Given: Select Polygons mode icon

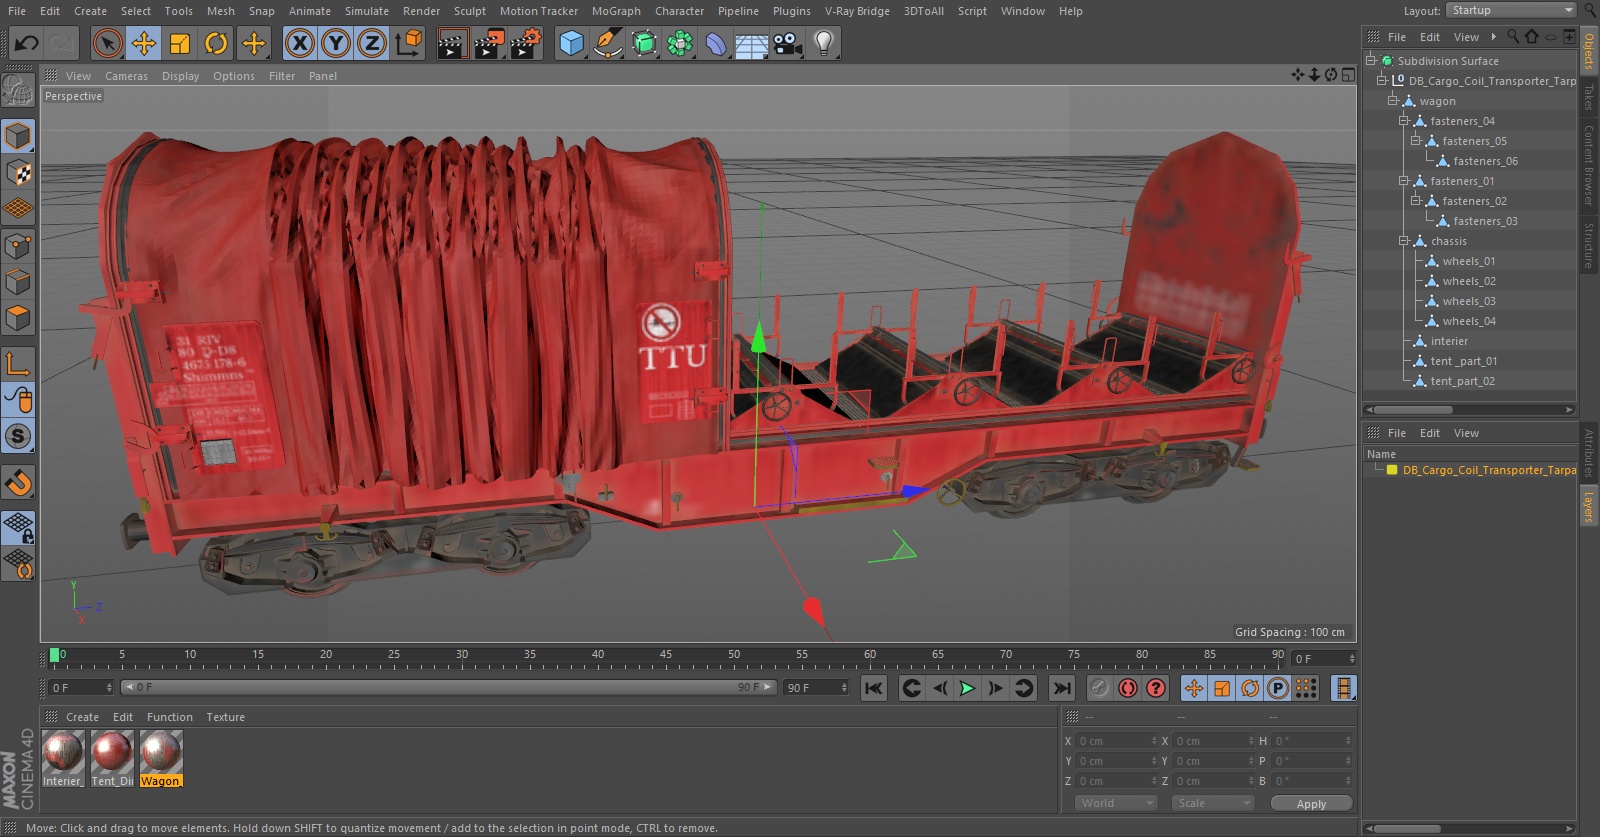Looking at the screenshot, I should [18, 318].
